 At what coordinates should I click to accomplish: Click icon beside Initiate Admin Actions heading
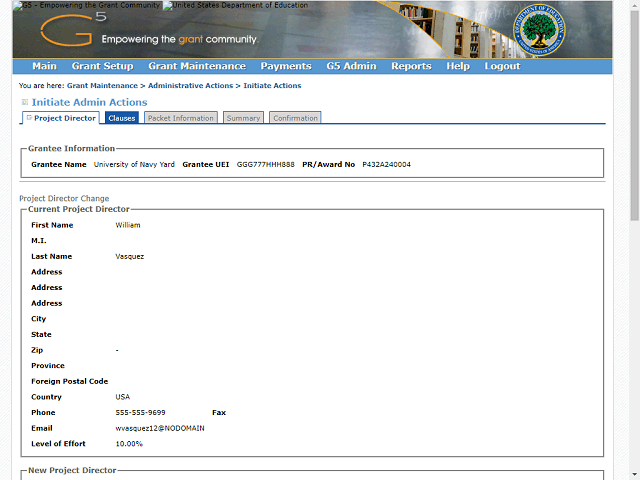click(x=24, y=102)
